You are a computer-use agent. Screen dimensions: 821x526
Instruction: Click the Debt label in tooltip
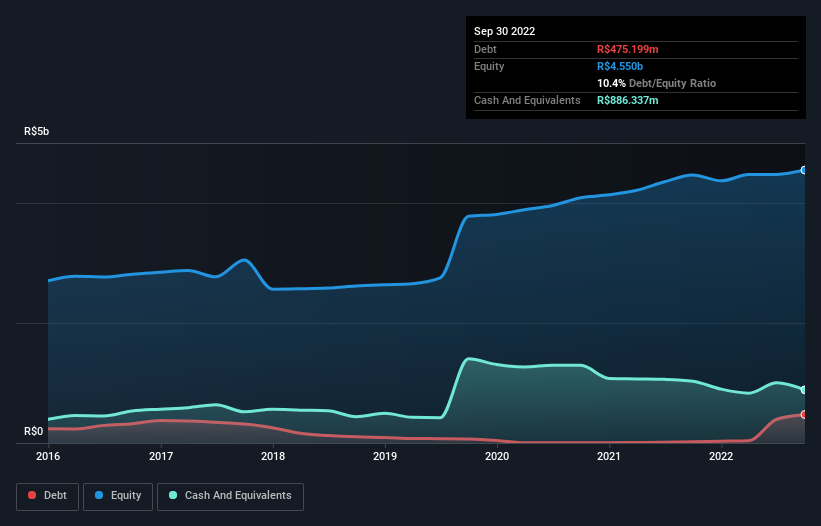pyautogui.click(x=485, y=49)
